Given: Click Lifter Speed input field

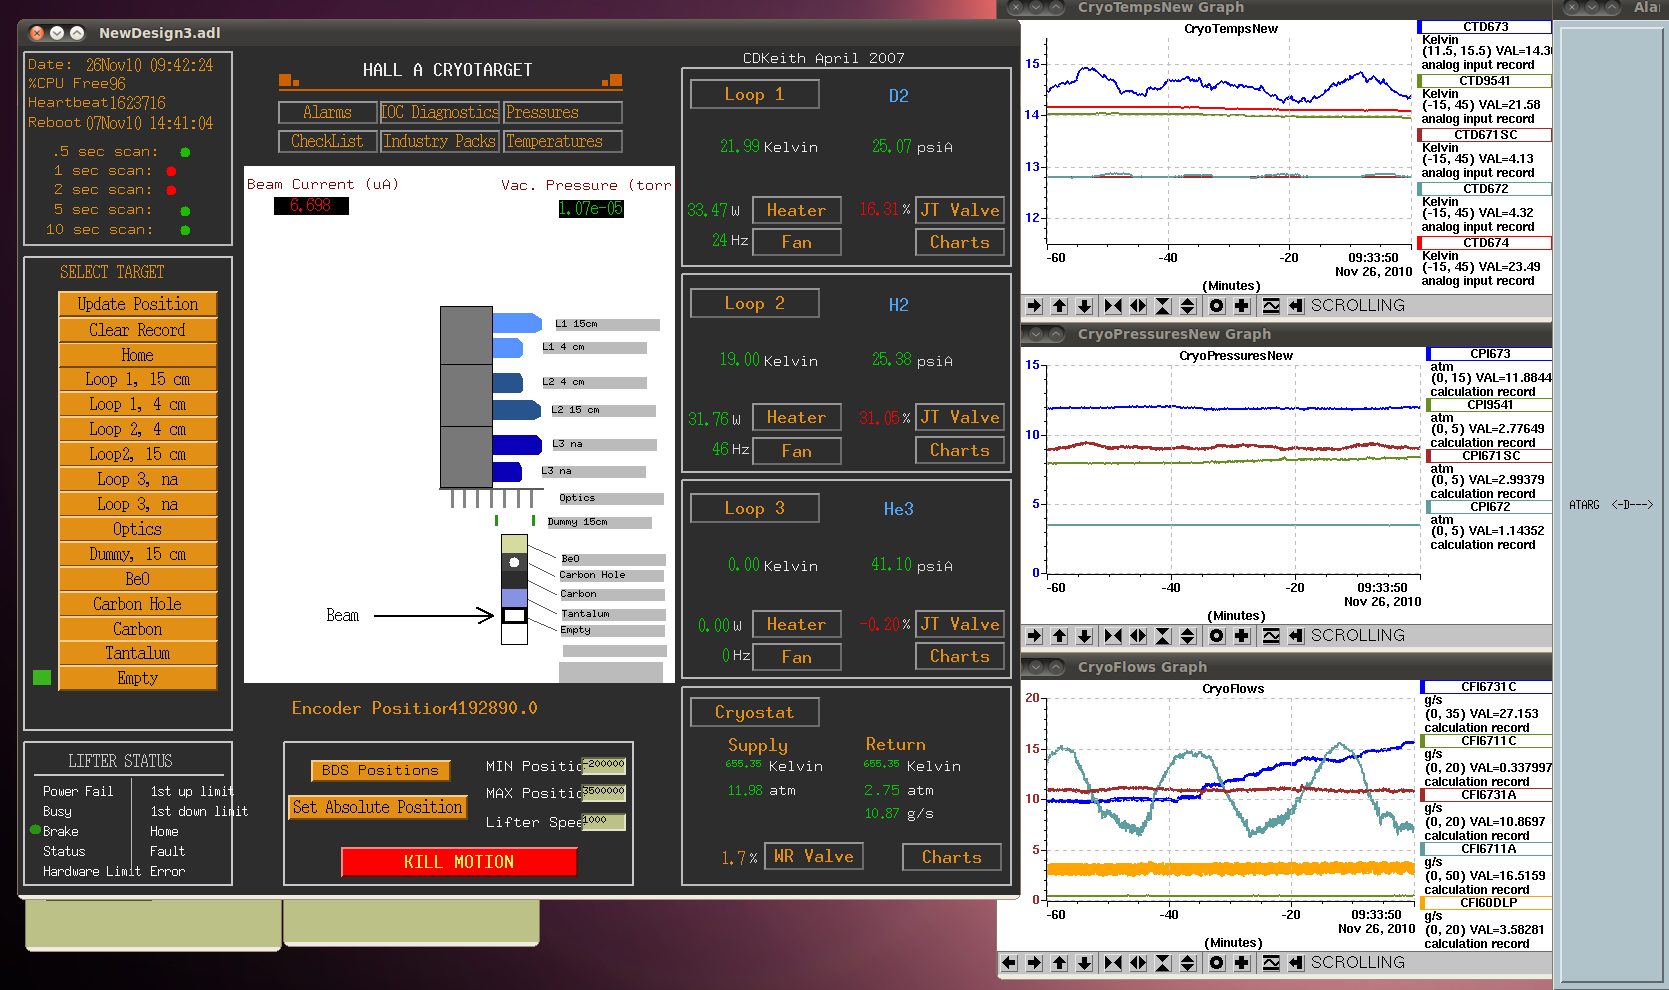Looking at the screenshot, I should tap(604, 821).
